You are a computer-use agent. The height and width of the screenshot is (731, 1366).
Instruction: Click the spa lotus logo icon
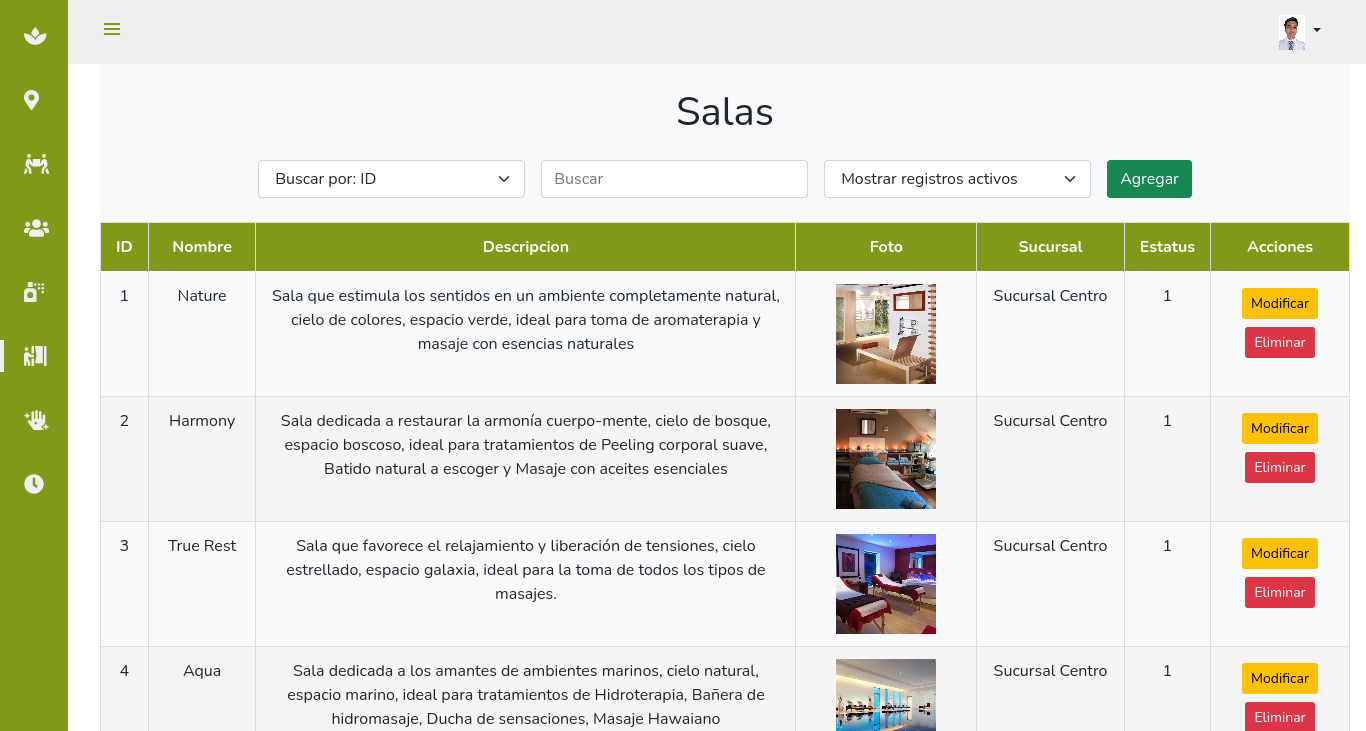click(35, 36)
